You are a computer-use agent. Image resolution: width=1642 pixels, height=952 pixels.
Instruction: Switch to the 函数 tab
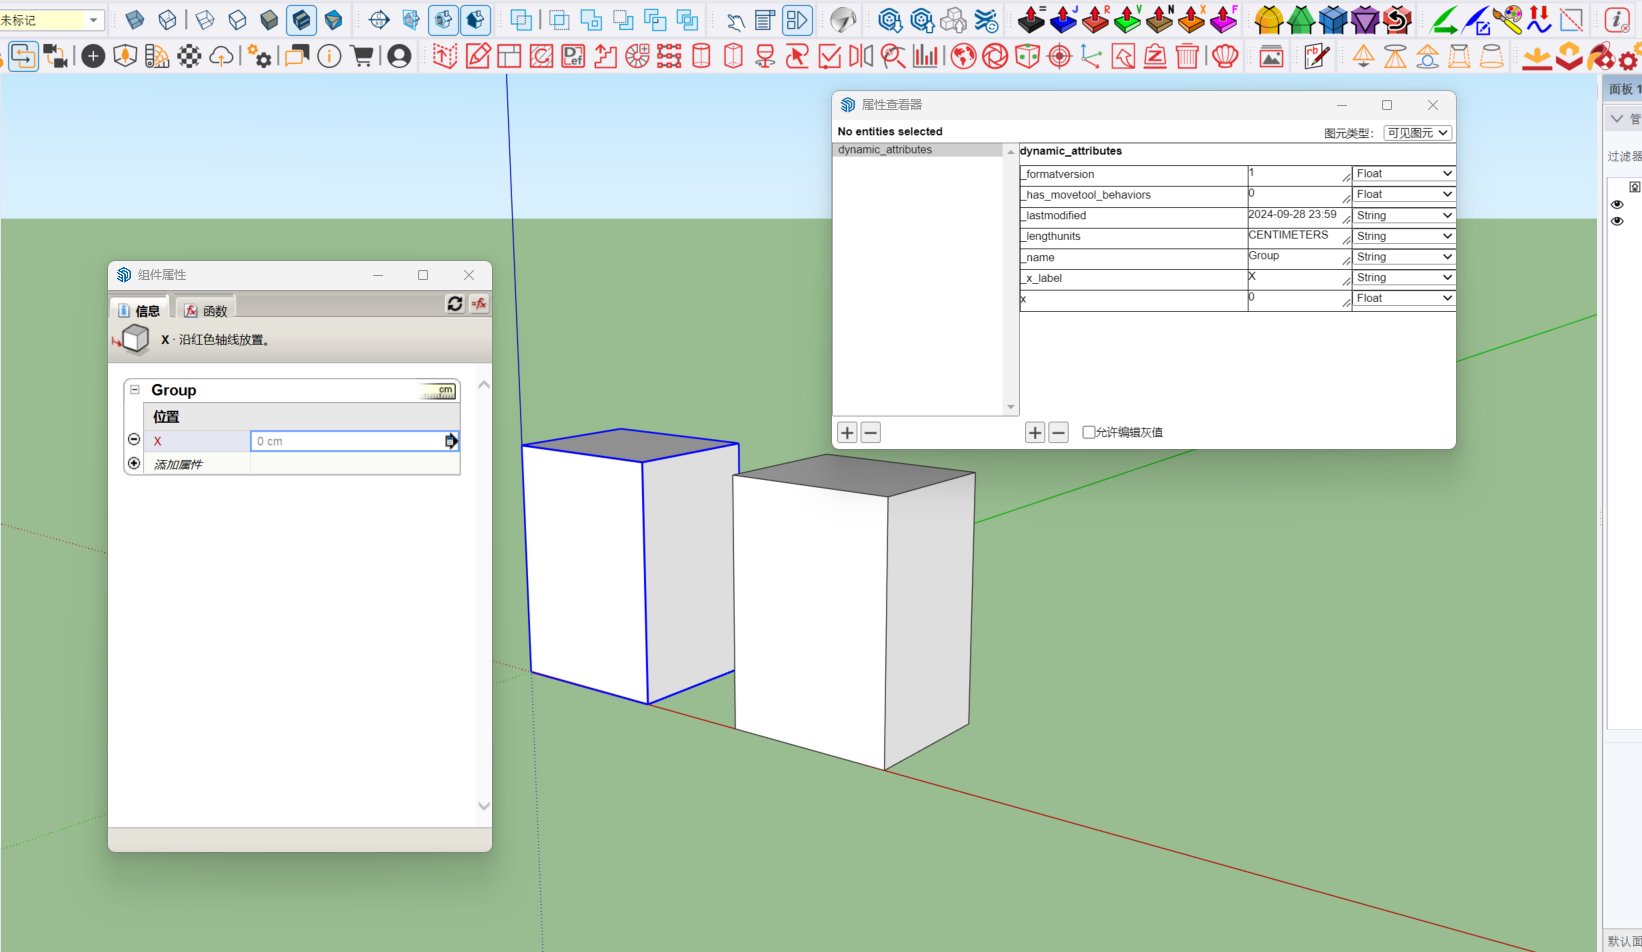tap(206, 311)
